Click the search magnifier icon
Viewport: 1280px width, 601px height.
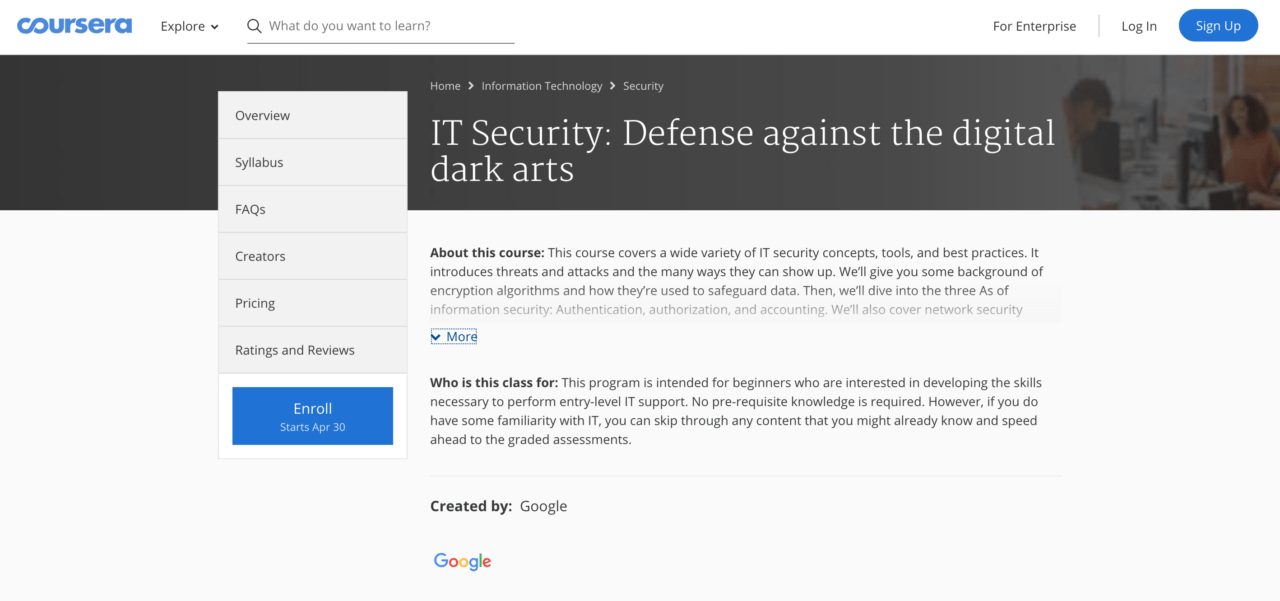(255, 26)
